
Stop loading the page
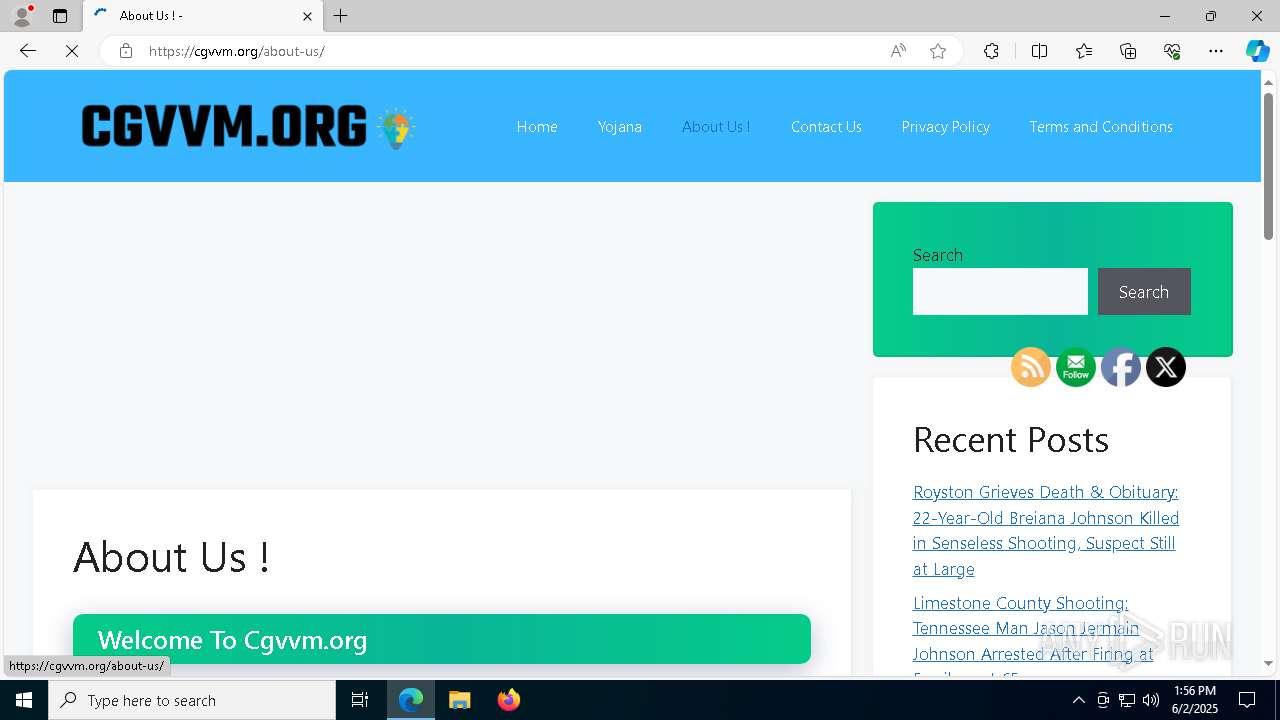[72, 51]
